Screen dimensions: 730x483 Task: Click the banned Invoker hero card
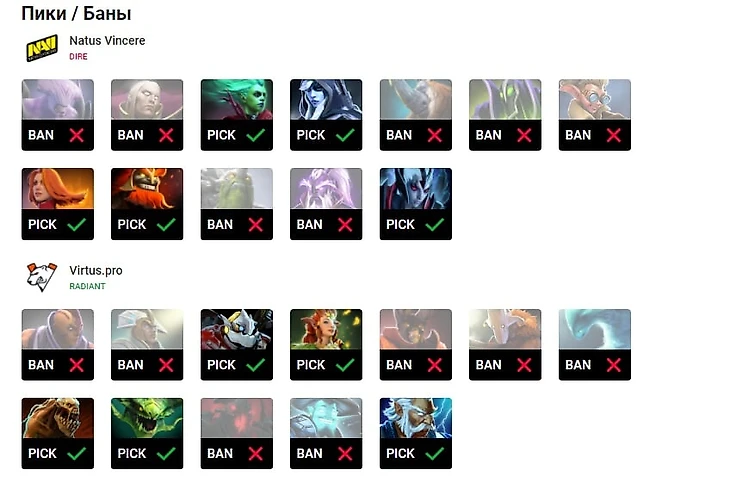tap(147, 115)
